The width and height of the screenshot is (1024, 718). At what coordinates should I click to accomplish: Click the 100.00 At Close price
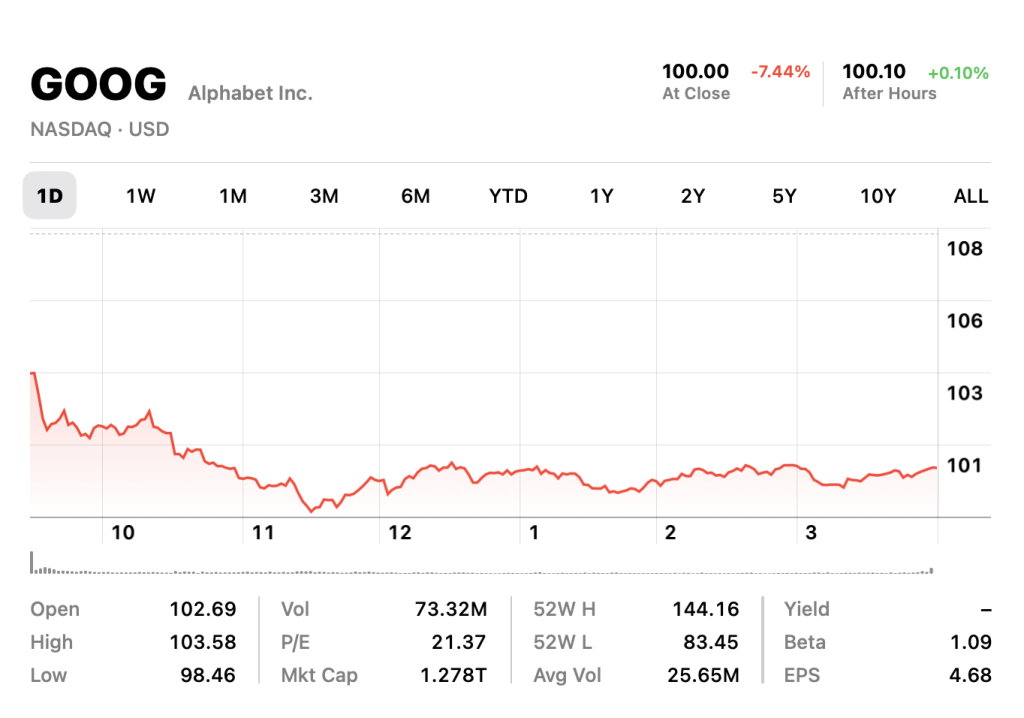click(x=696, y=72)
